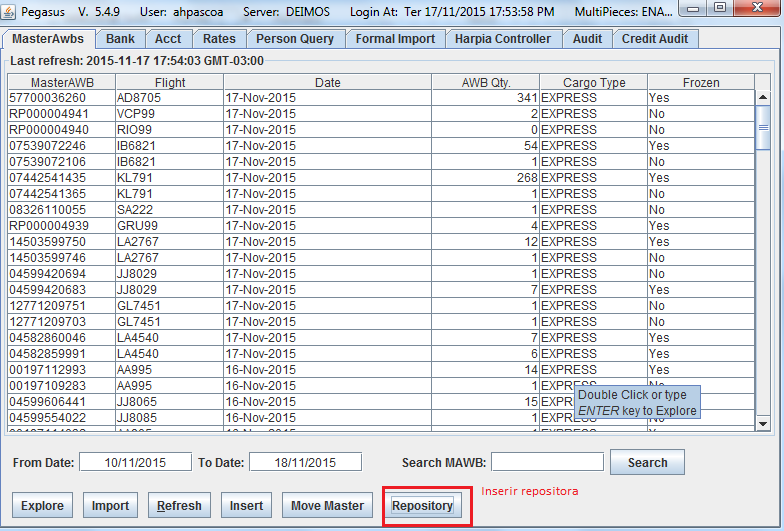Select MasterAWB 00197109283
This screenshot has height=531, width=784.
pos(62,386)
